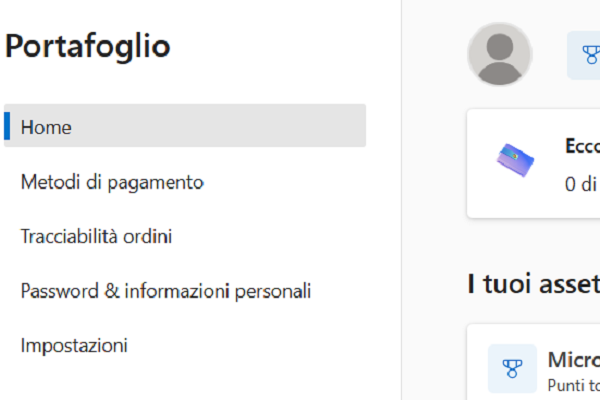Open Impostazioni from the sidebar
The height and width of the screenshot is (400, 600).
(74, 346)
